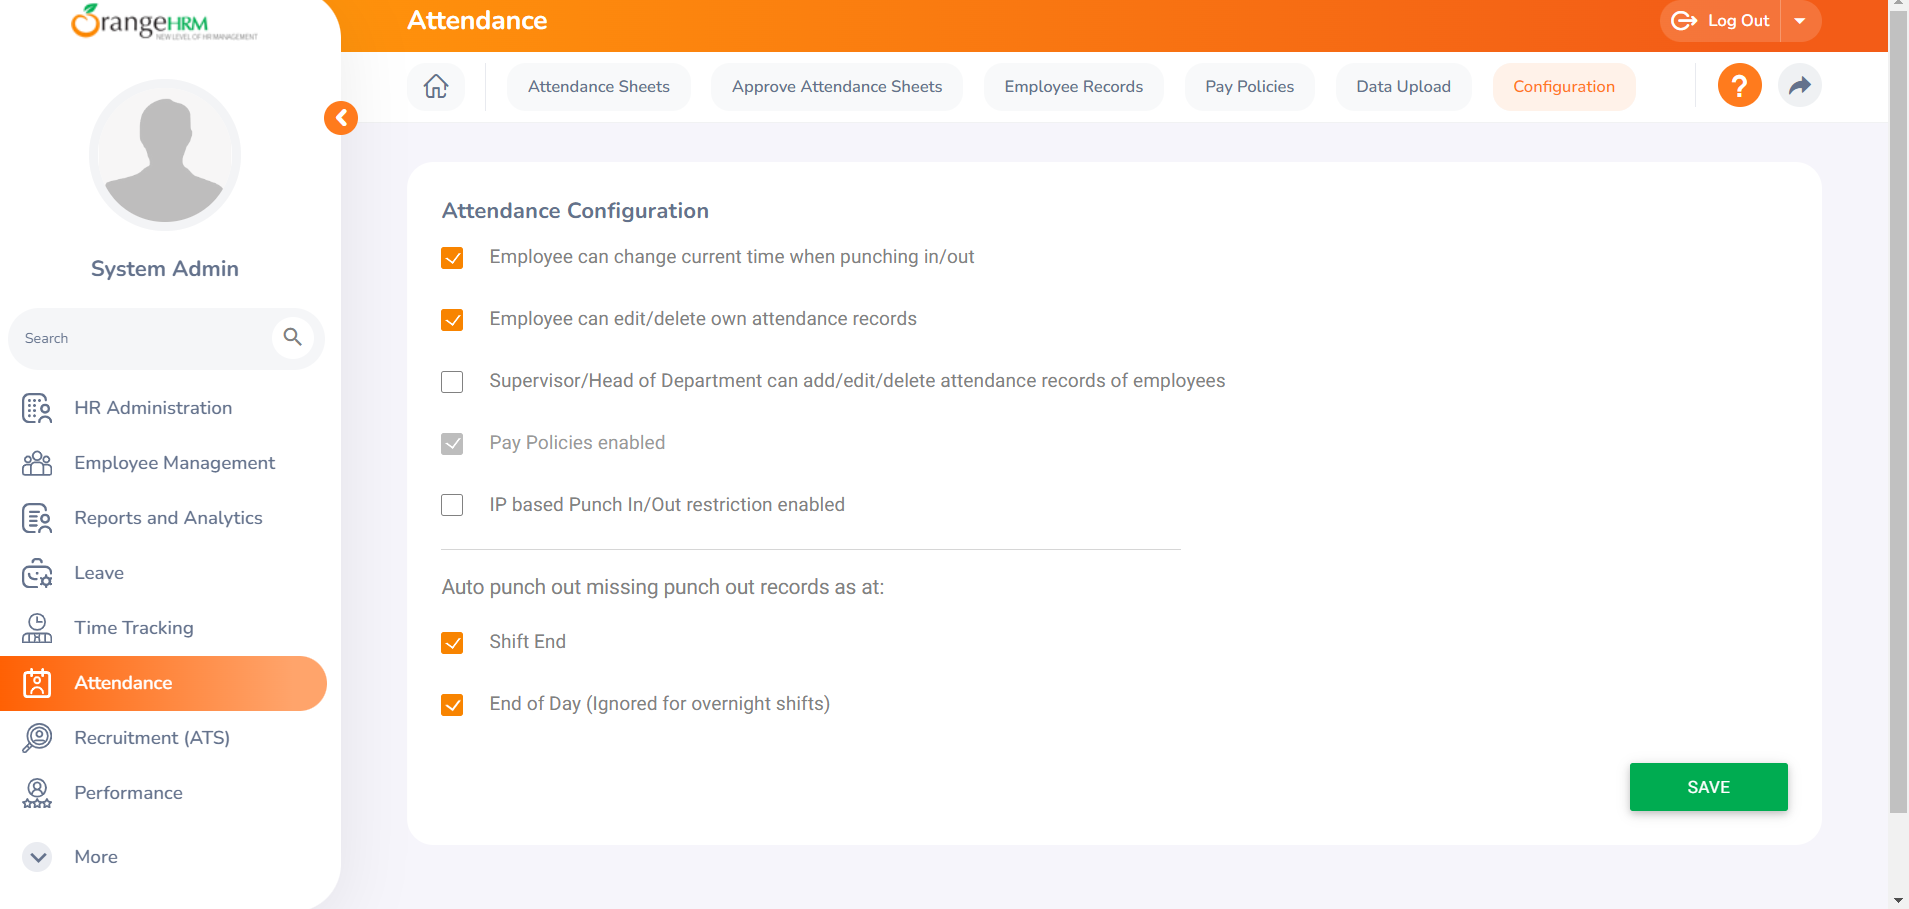
Task: Click the Reports and Analytics icon
Action: 37,518
